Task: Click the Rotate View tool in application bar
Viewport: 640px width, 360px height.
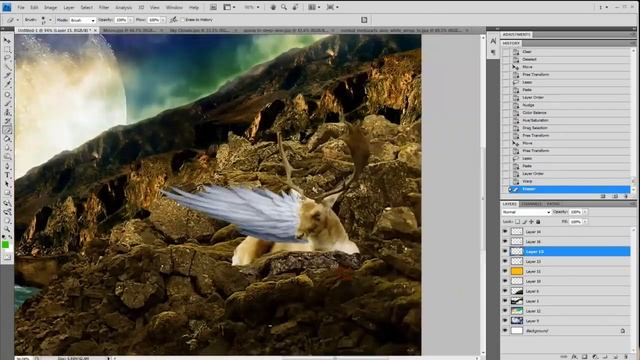Action: [295, 7]
